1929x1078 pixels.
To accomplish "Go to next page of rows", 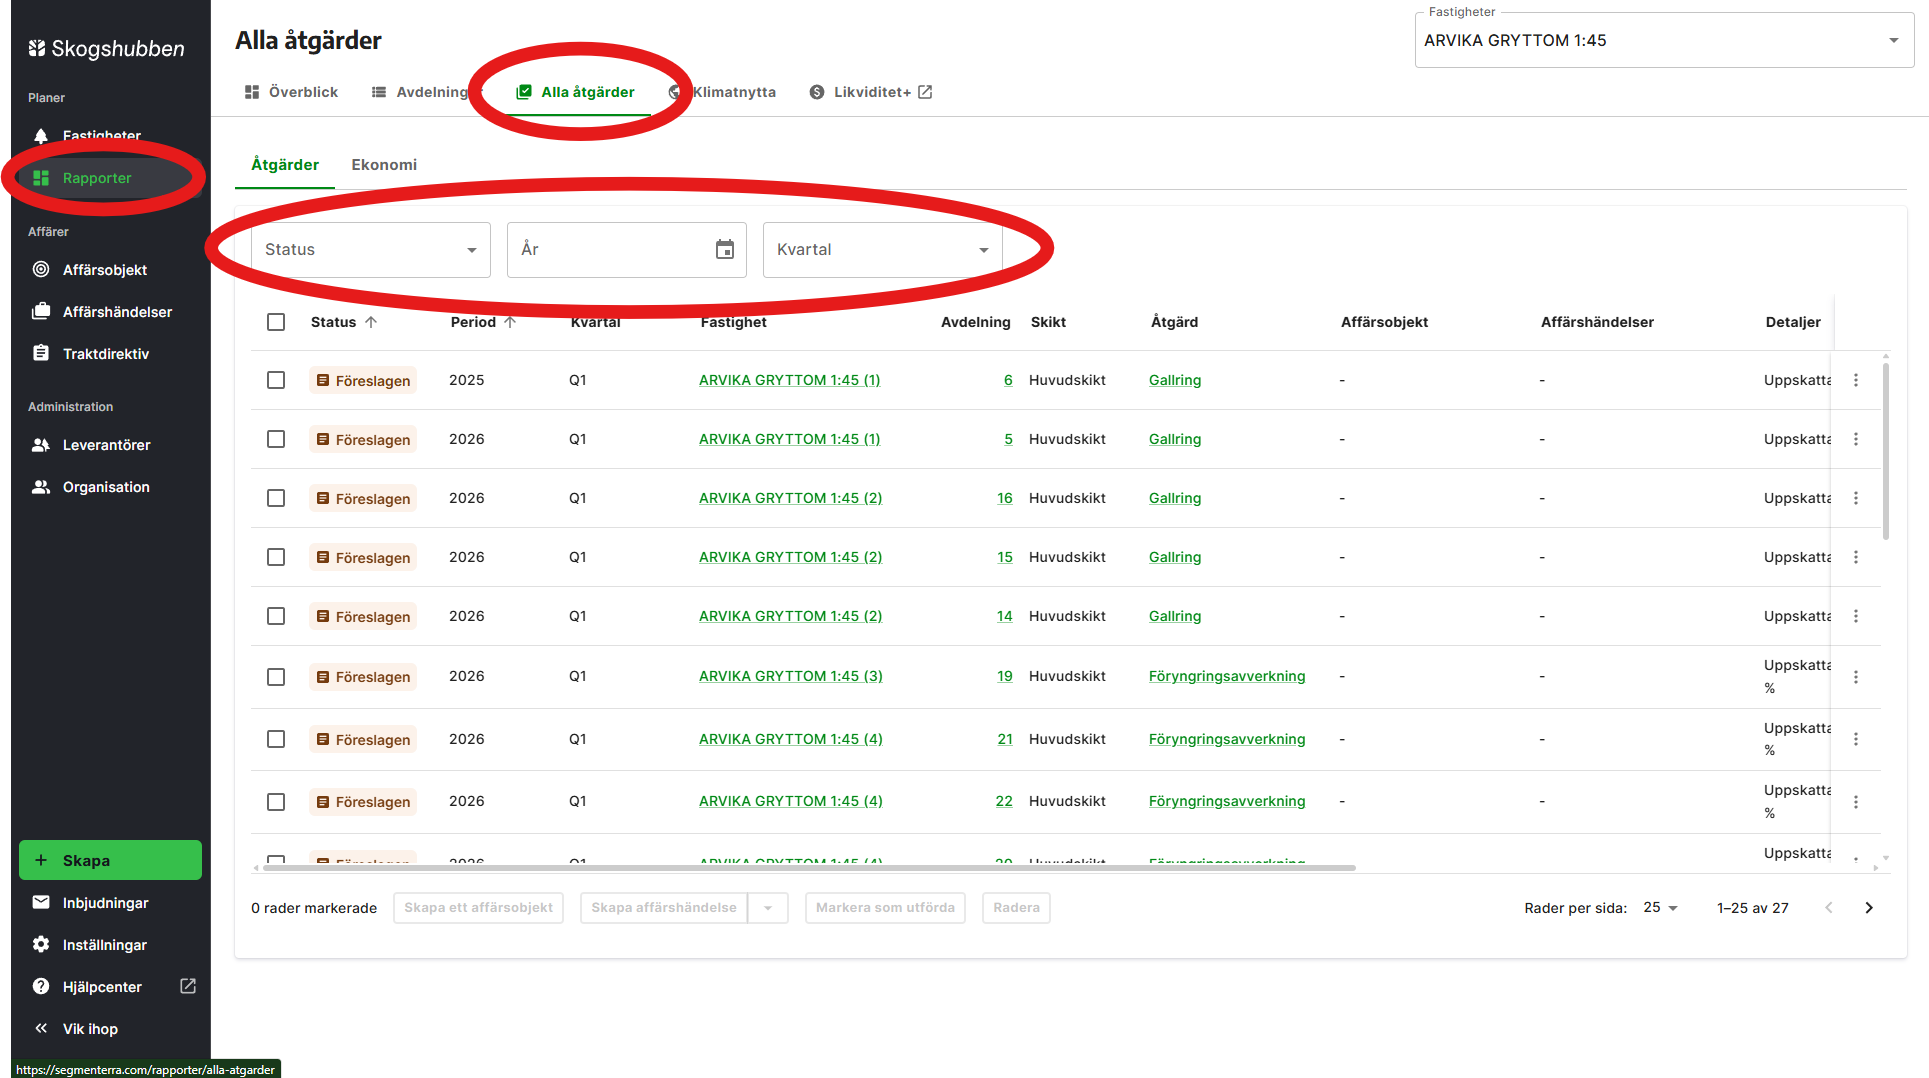I will tap(1869, 908).
